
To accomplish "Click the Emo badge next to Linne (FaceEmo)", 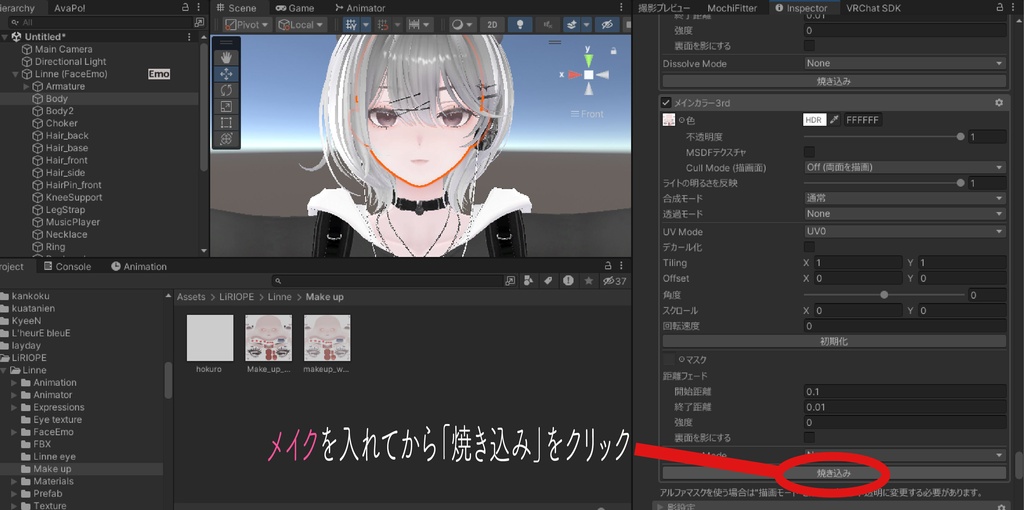I will (x=159, y=74).
